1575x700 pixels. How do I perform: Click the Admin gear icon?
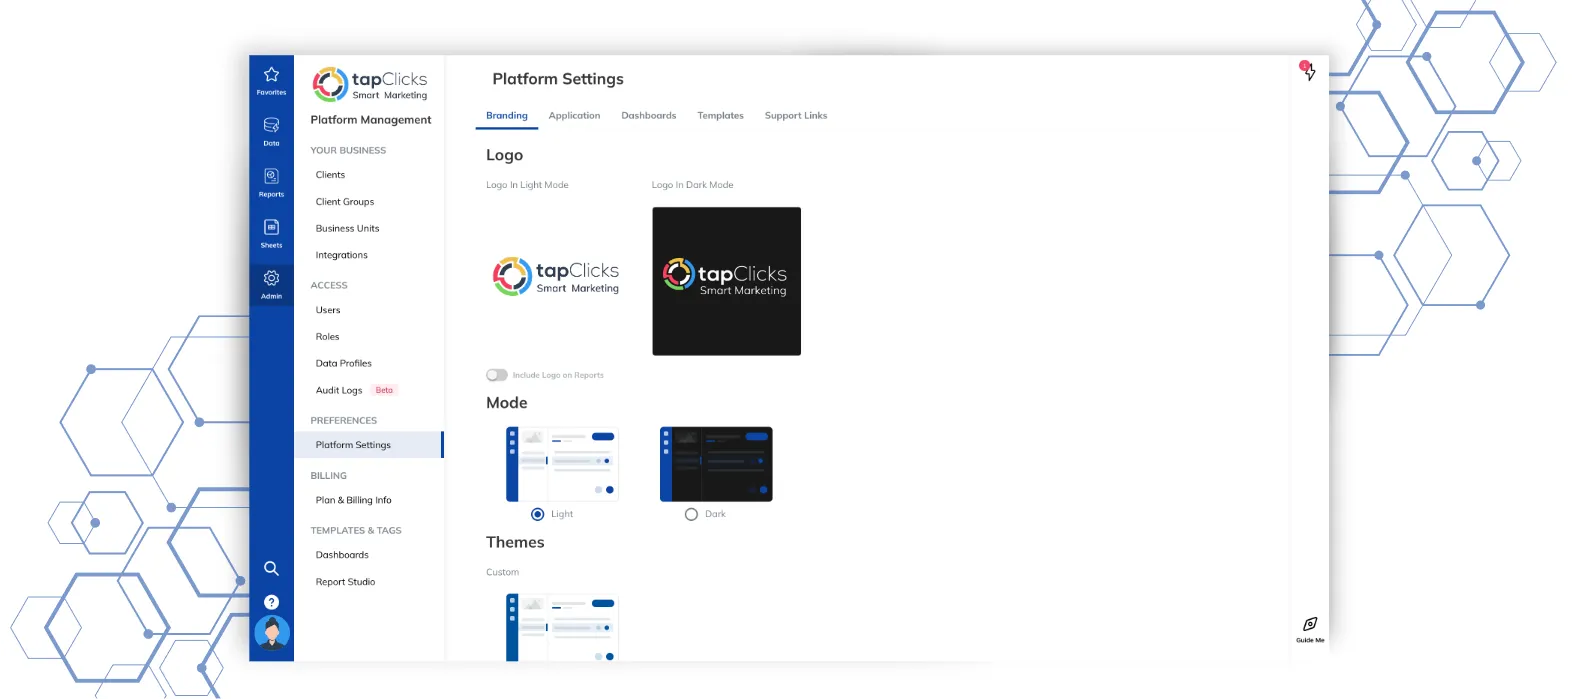[x=271, y=280]
